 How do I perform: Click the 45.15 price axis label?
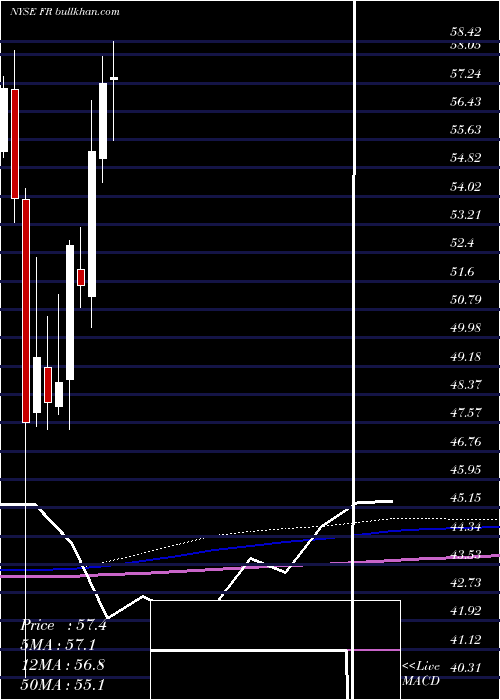click(465, 497)
